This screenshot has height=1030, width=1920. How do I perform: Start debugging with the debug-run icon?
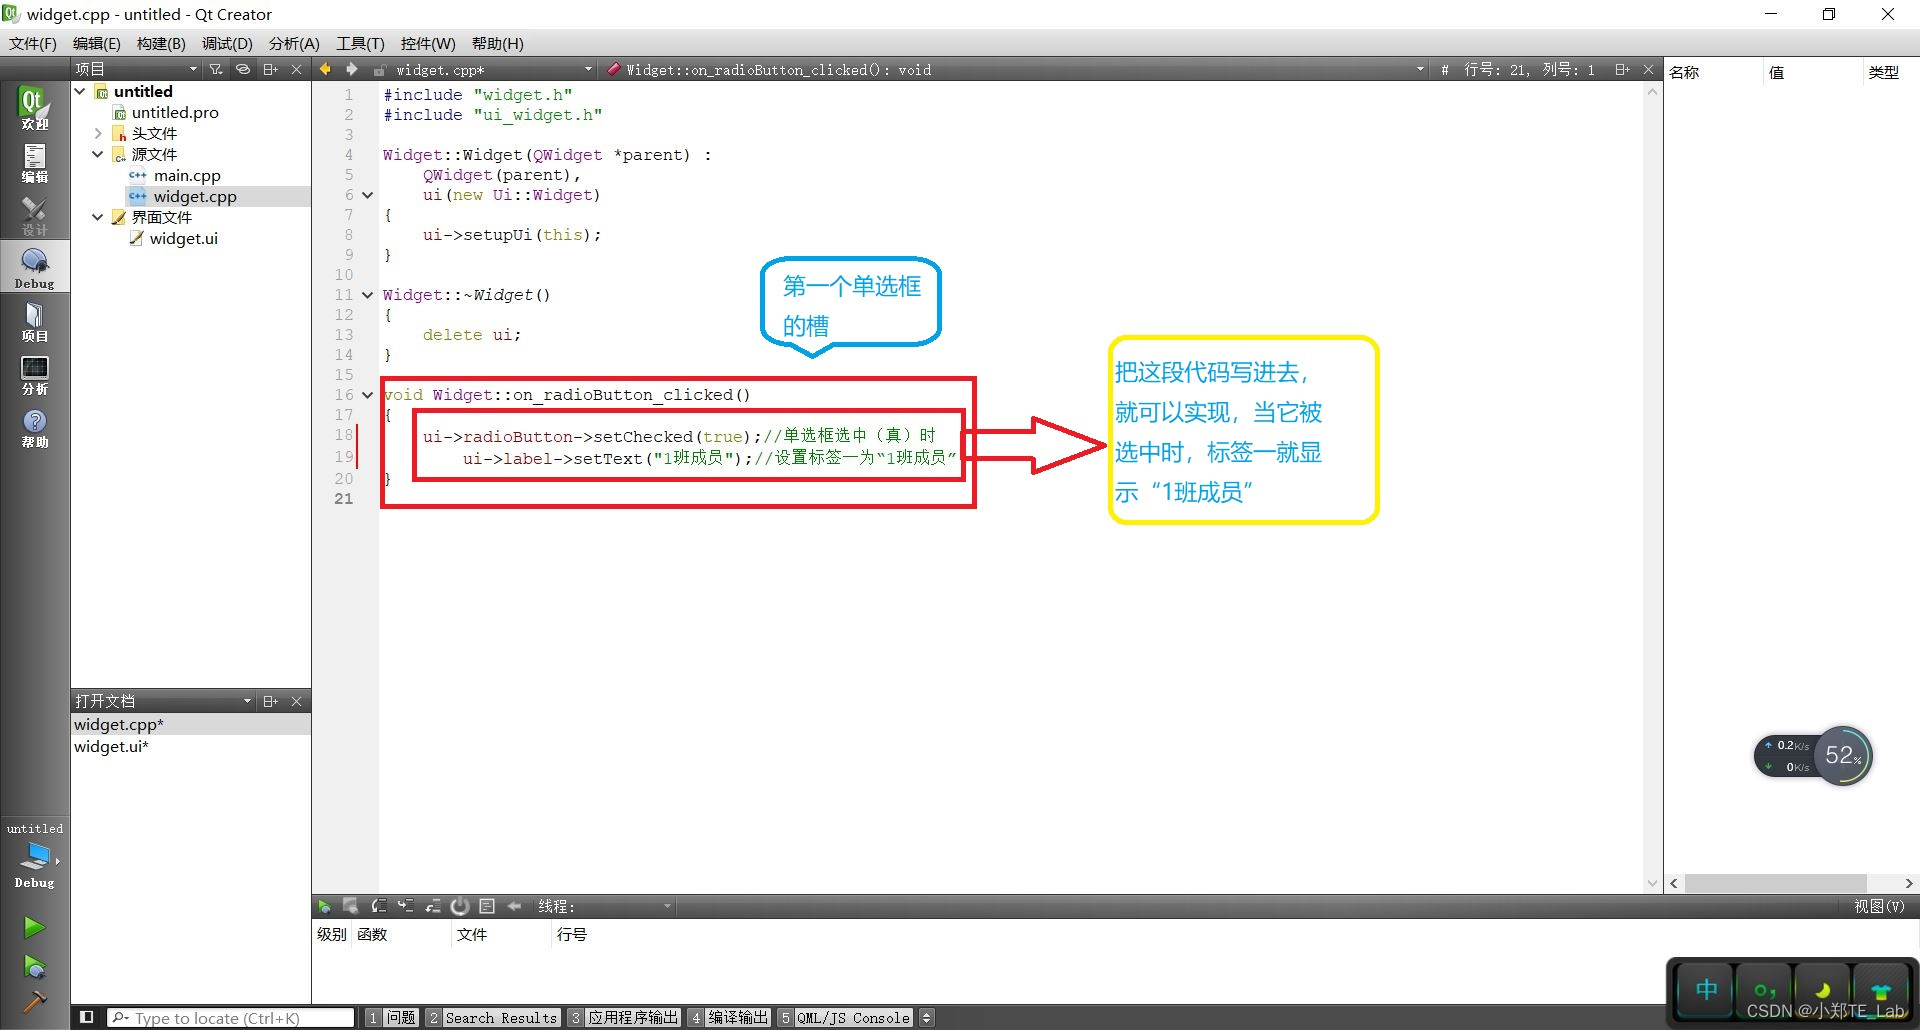pyautogui.click(x=34, y=966)
